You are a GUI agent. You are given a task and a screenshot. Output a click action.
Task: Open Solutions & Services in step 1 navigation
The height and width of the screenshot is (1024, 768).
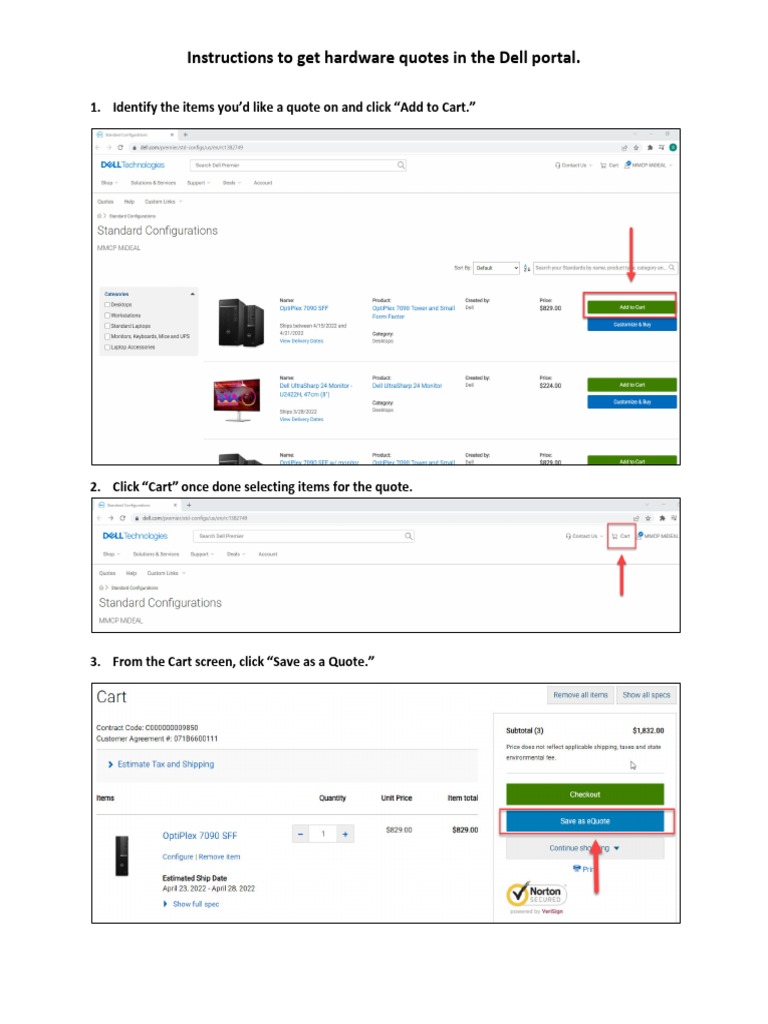[153, 183]
